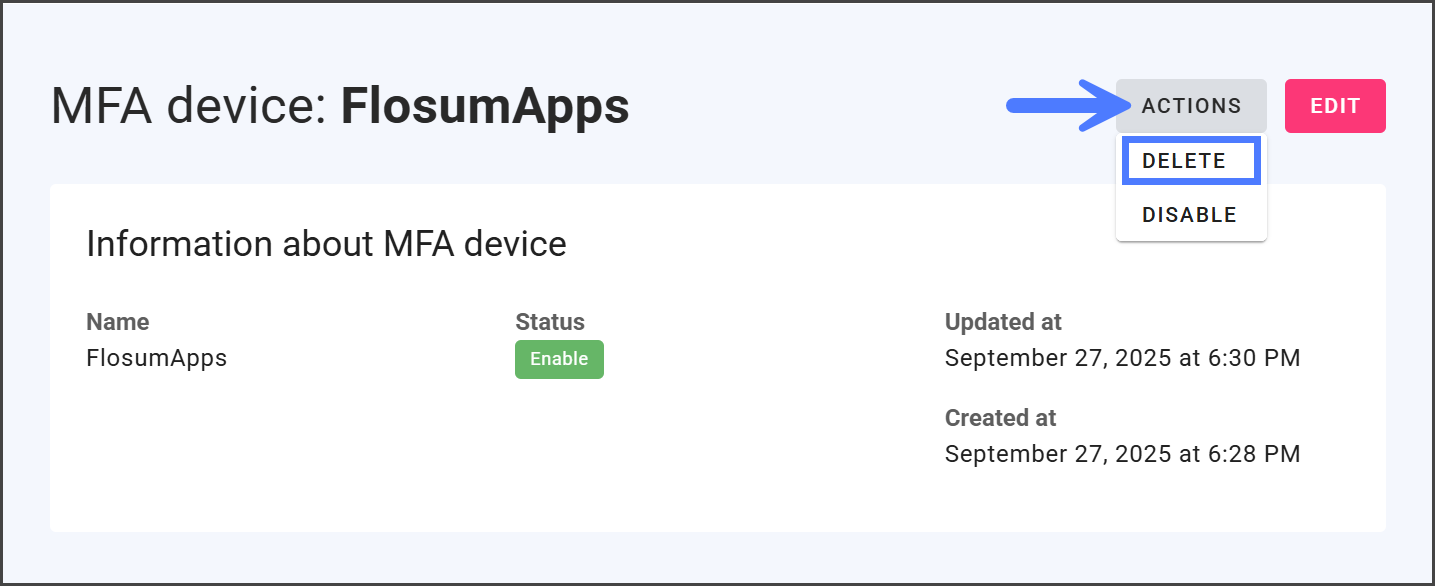The image size is (1435, 586).
Task: Select the FlosumApps value under Name
Action: point(156,358)
